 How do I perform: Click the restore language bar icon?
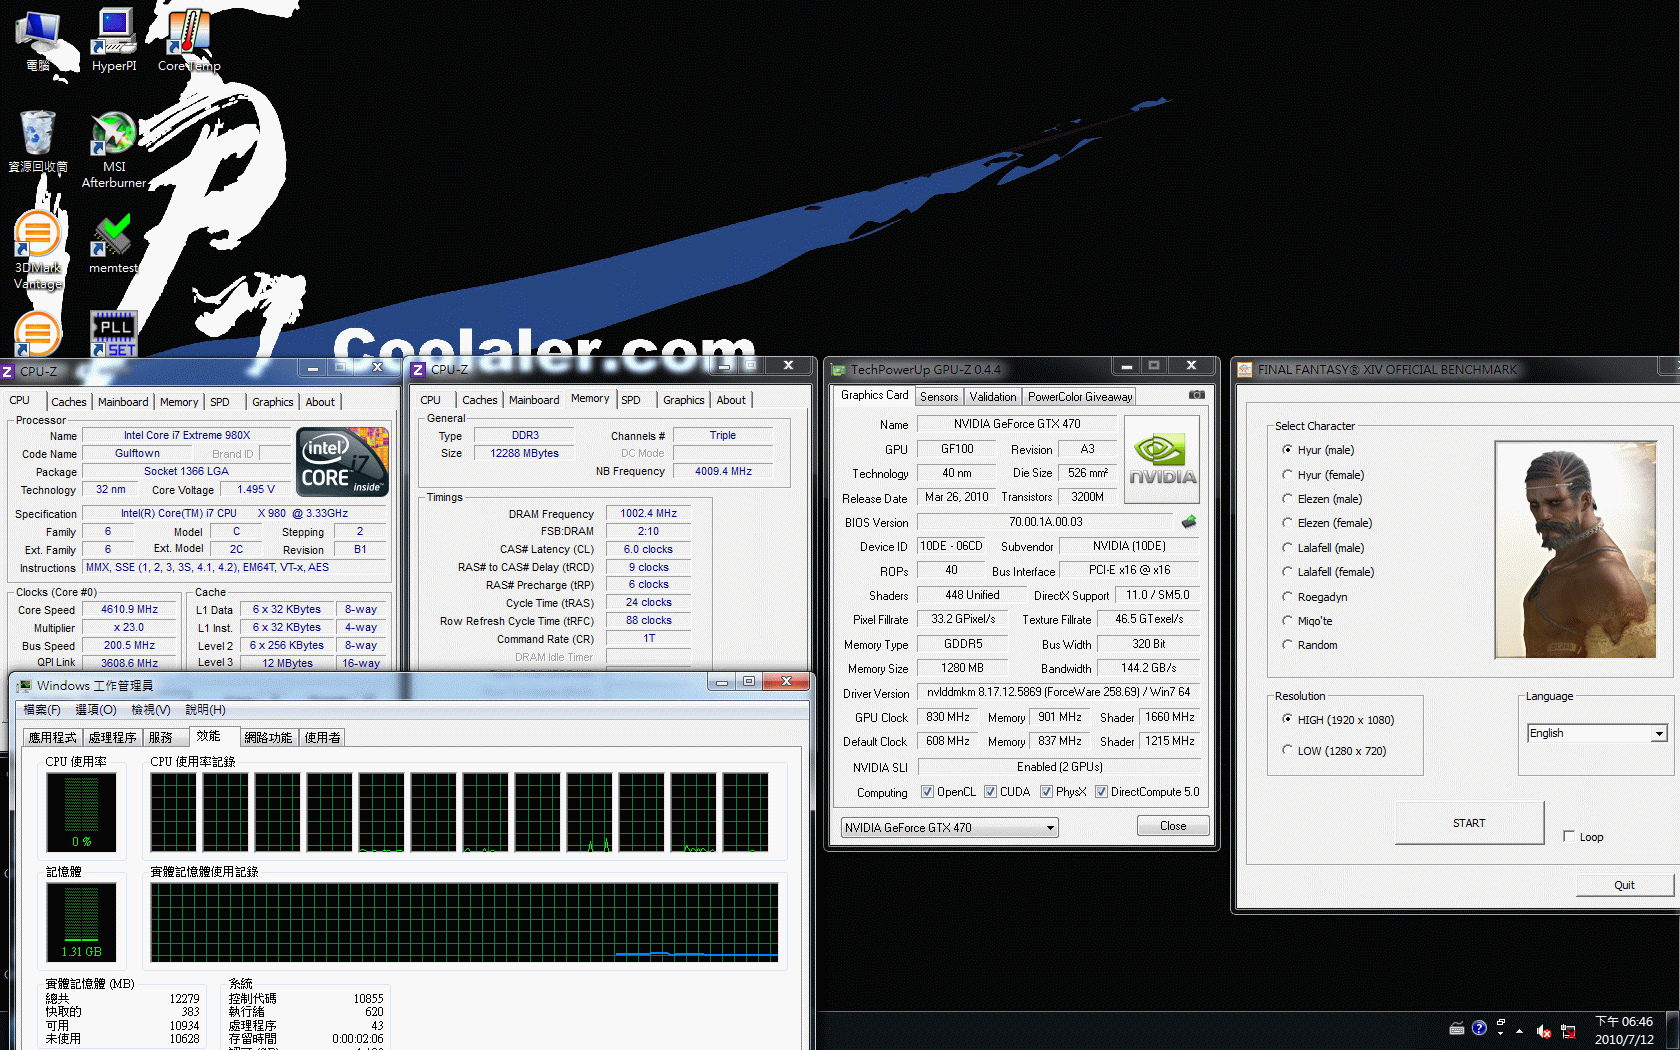coord(1500,1023)
